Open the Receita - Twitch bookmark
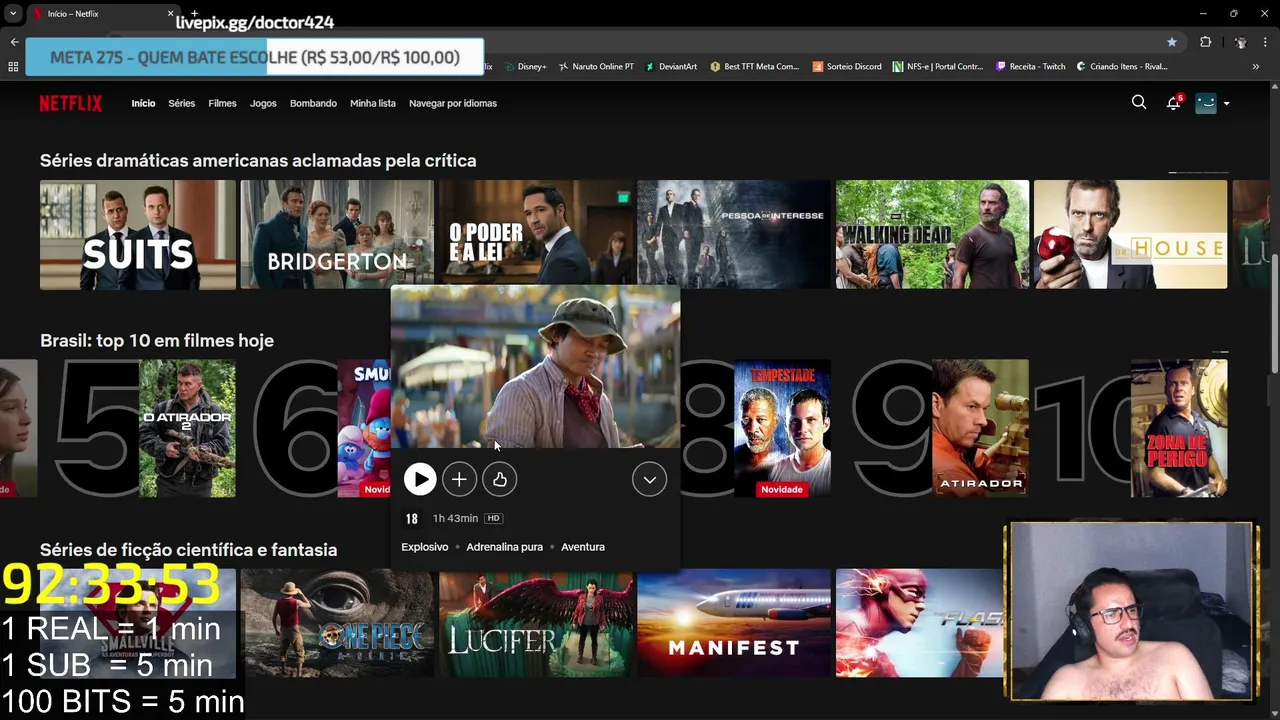This screenshot has height=720, width=1280. (x=1030, y=66)
